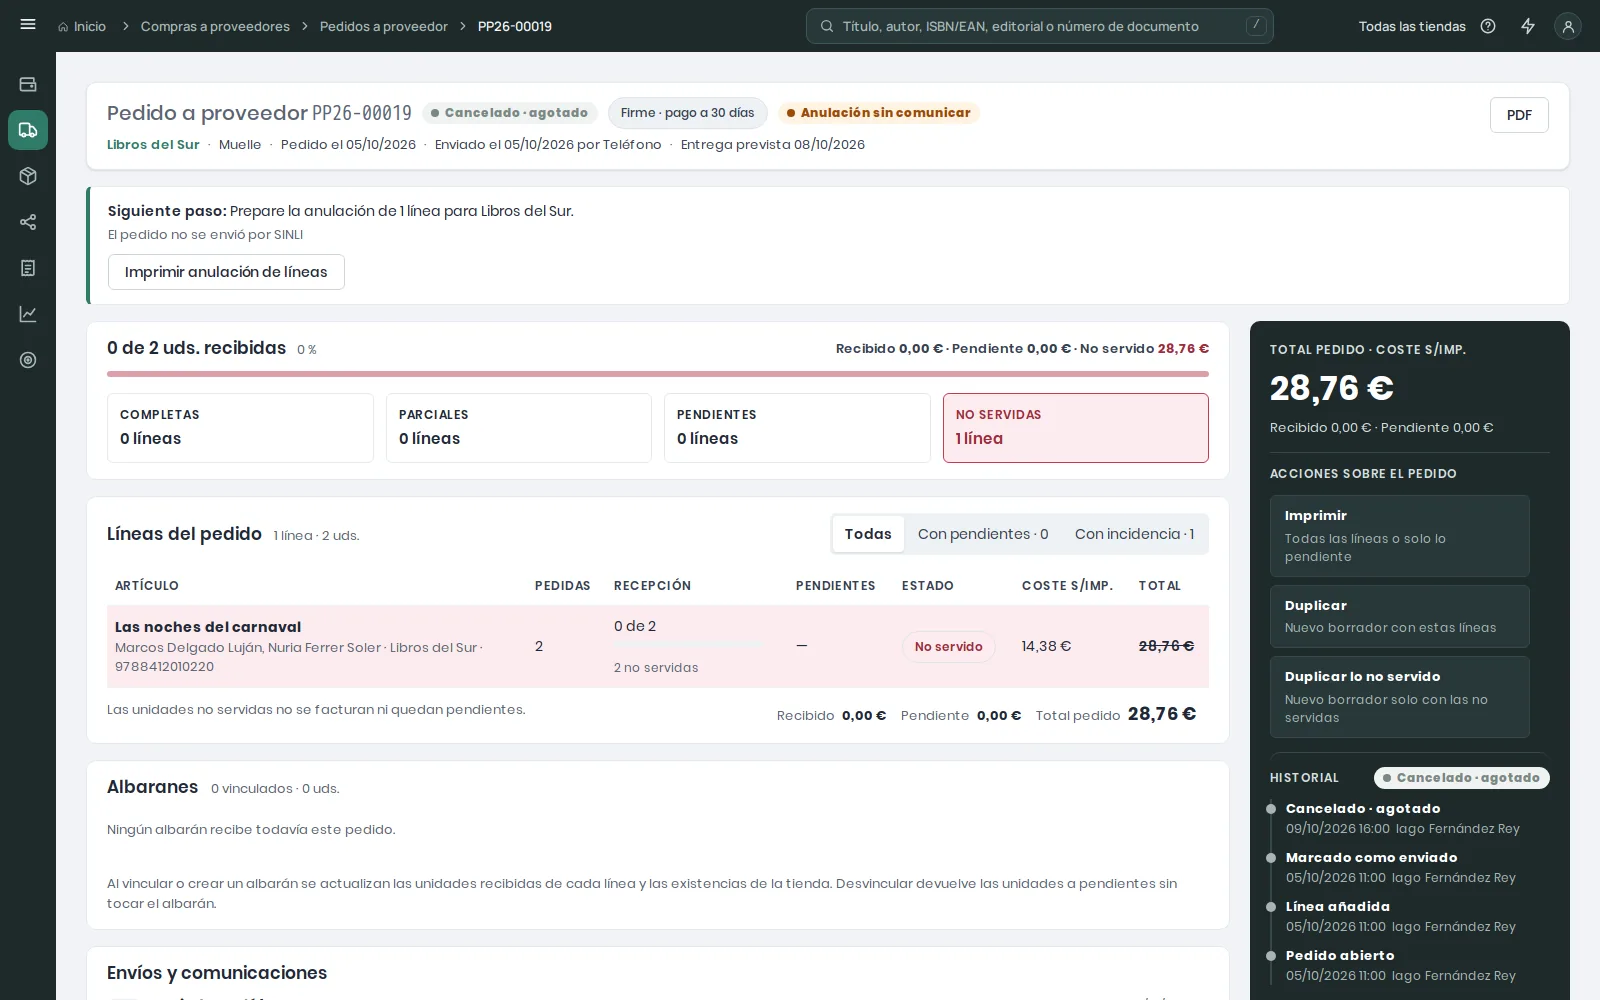
Task: Click the Imprimir order action
Action: point(1400,536)
